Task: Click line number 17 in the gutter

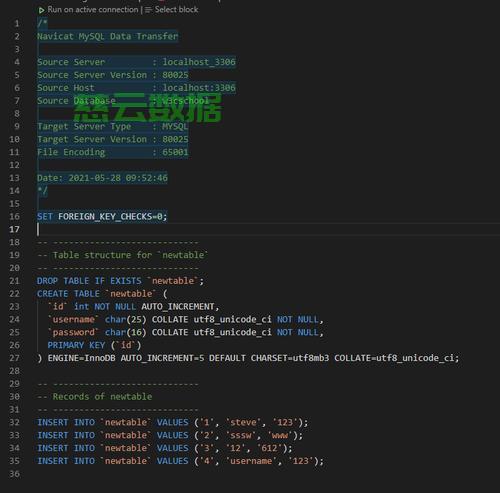Action: click(14, 229)
